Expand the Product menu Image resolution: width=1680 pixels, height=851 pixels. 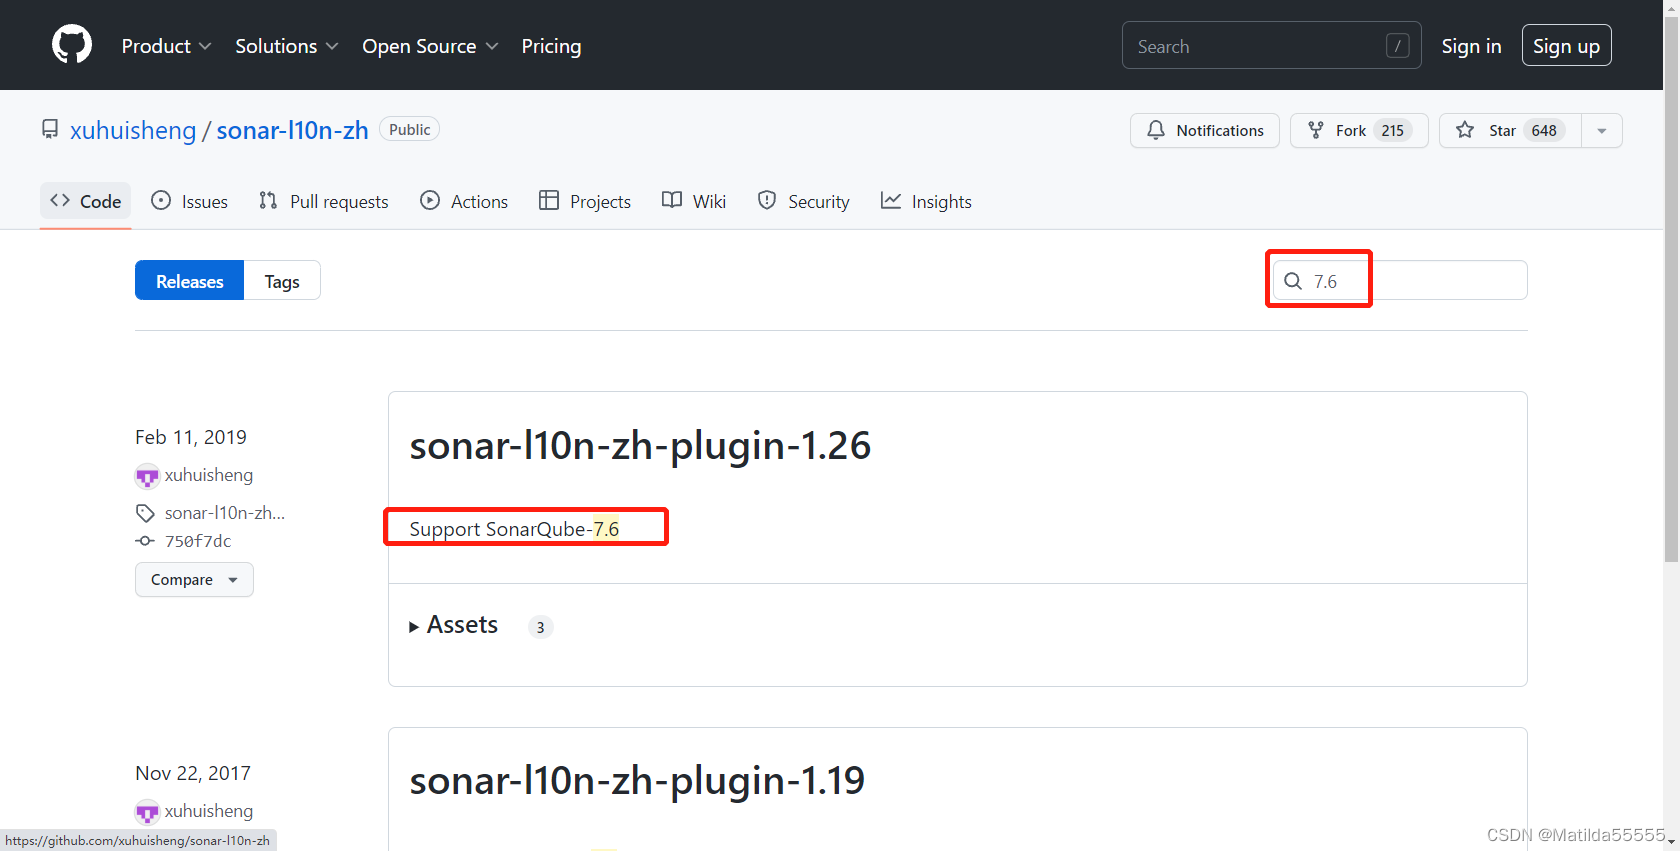click(x=166, y=46)
